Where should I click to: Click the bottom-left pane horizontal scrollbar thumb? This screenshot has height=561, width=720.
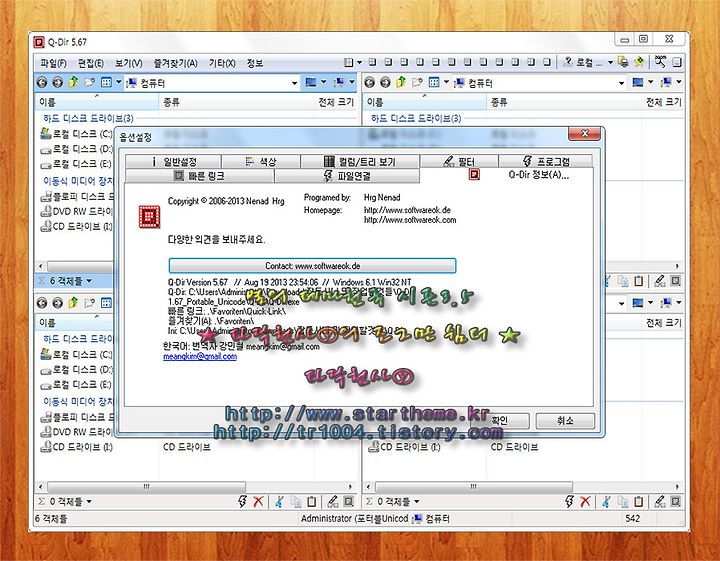point(146,487)
